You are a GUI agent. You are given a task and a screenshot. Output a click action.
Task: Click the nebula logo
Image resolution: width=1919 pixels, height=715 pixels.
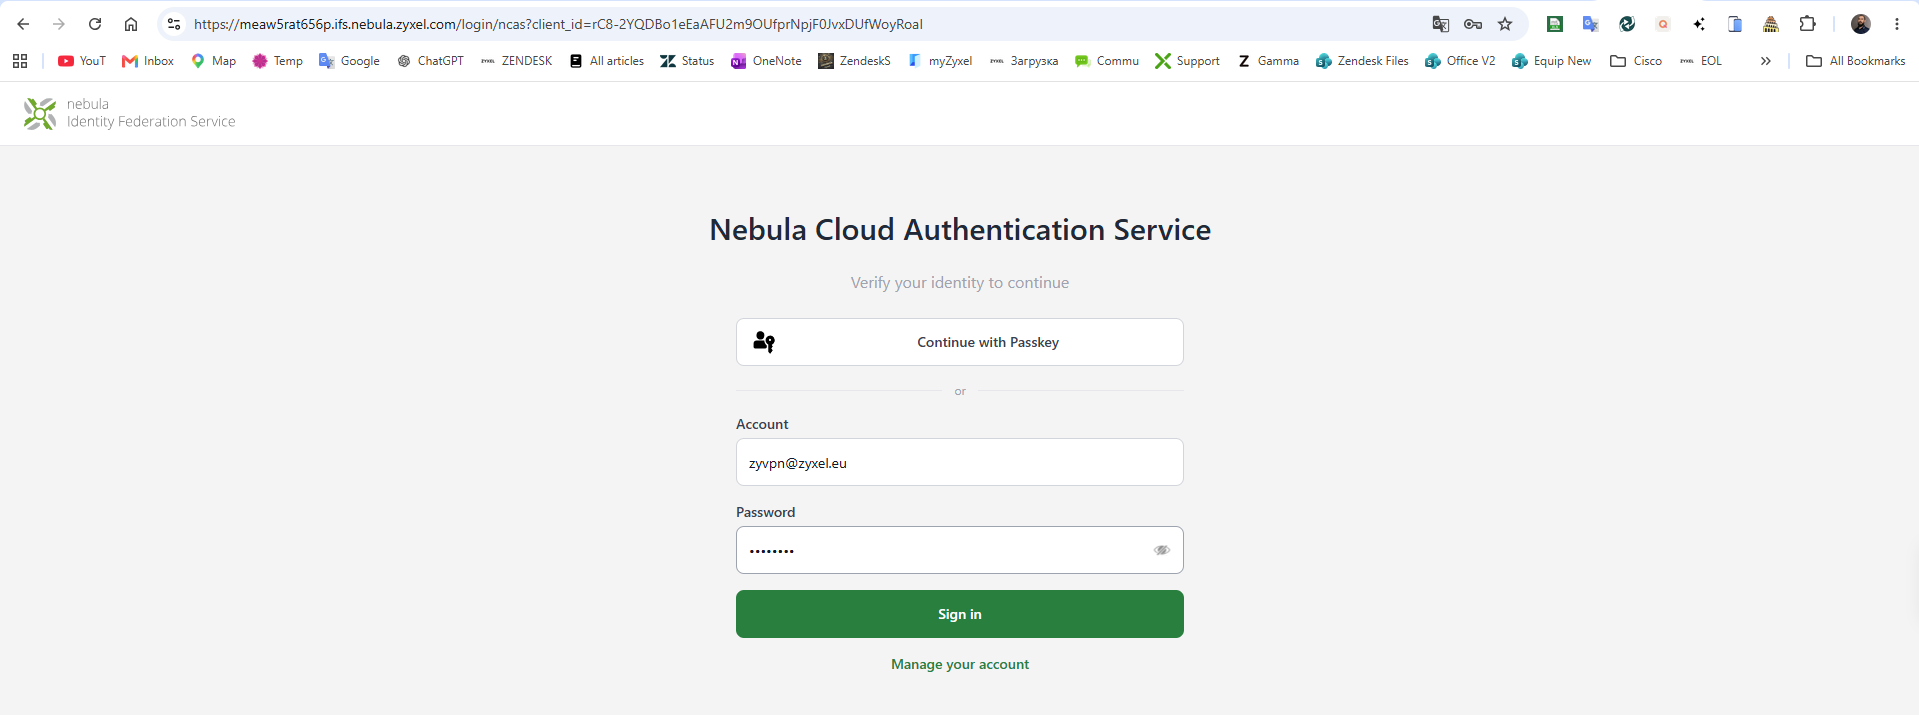tap(40, 113)
